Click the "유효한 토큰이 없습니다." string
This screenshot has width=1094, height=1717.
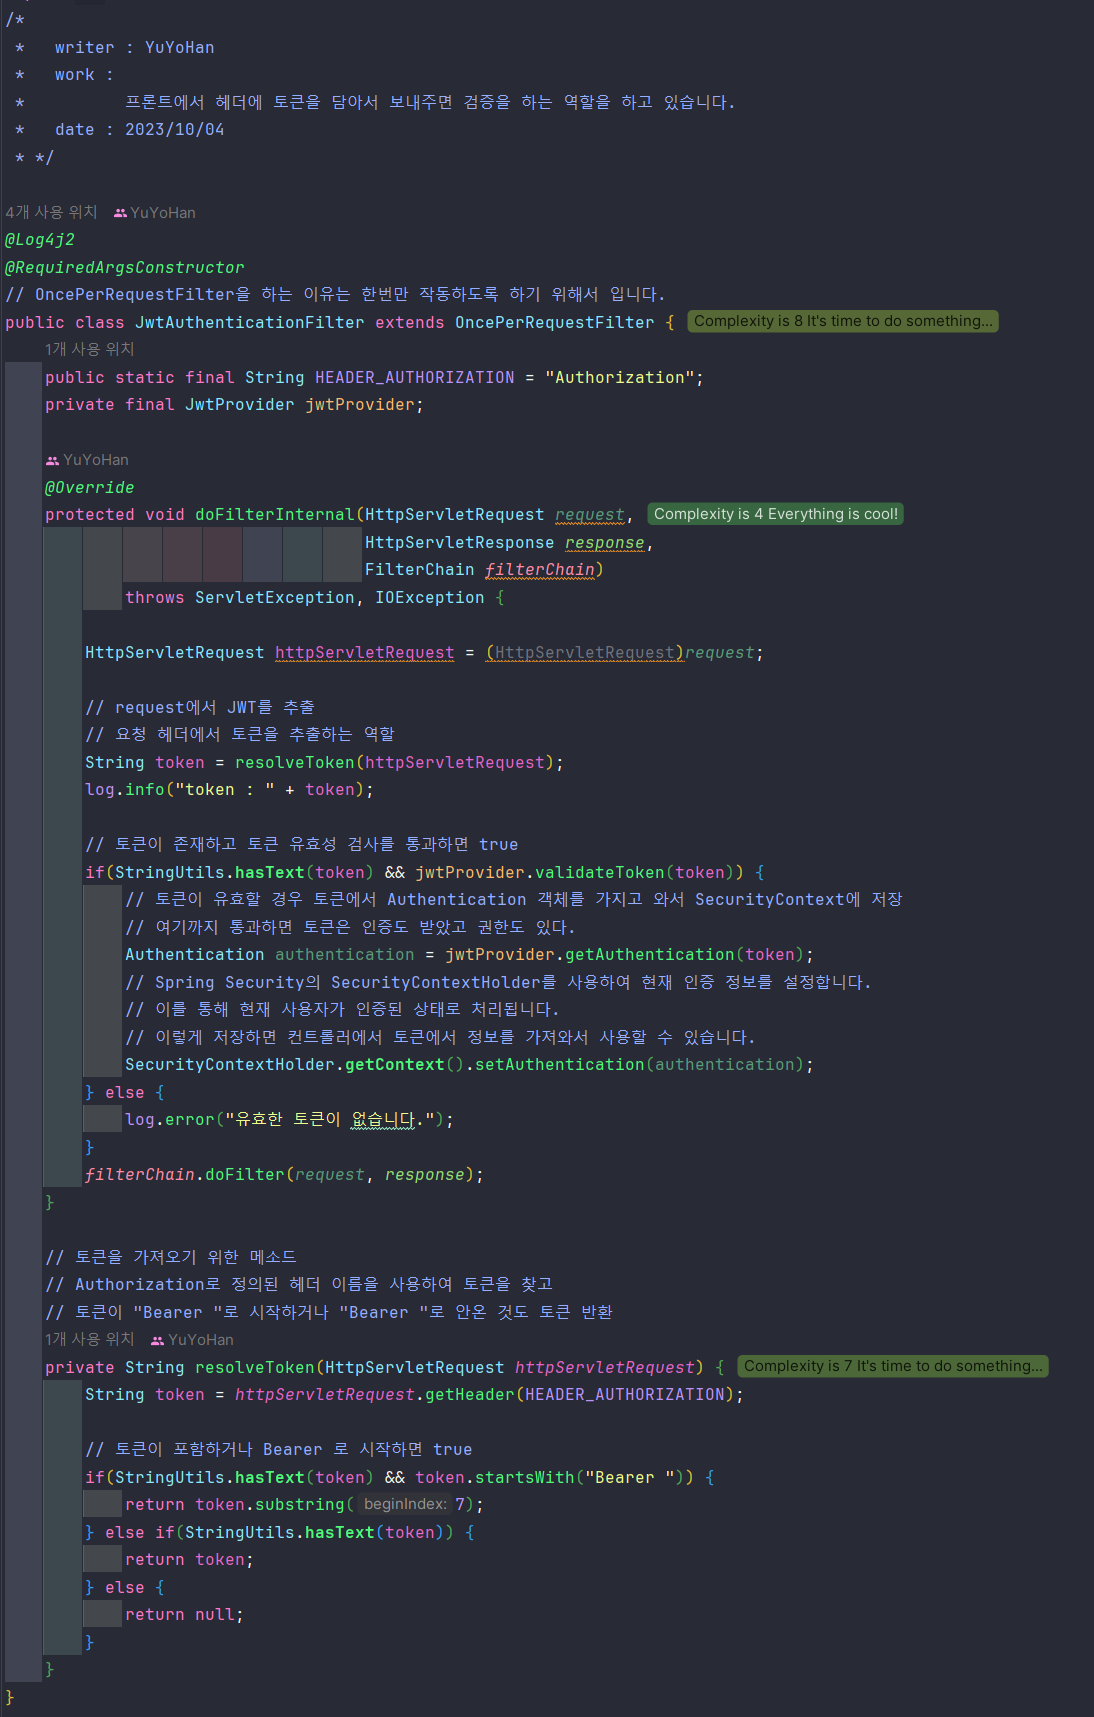[330, 1120]
